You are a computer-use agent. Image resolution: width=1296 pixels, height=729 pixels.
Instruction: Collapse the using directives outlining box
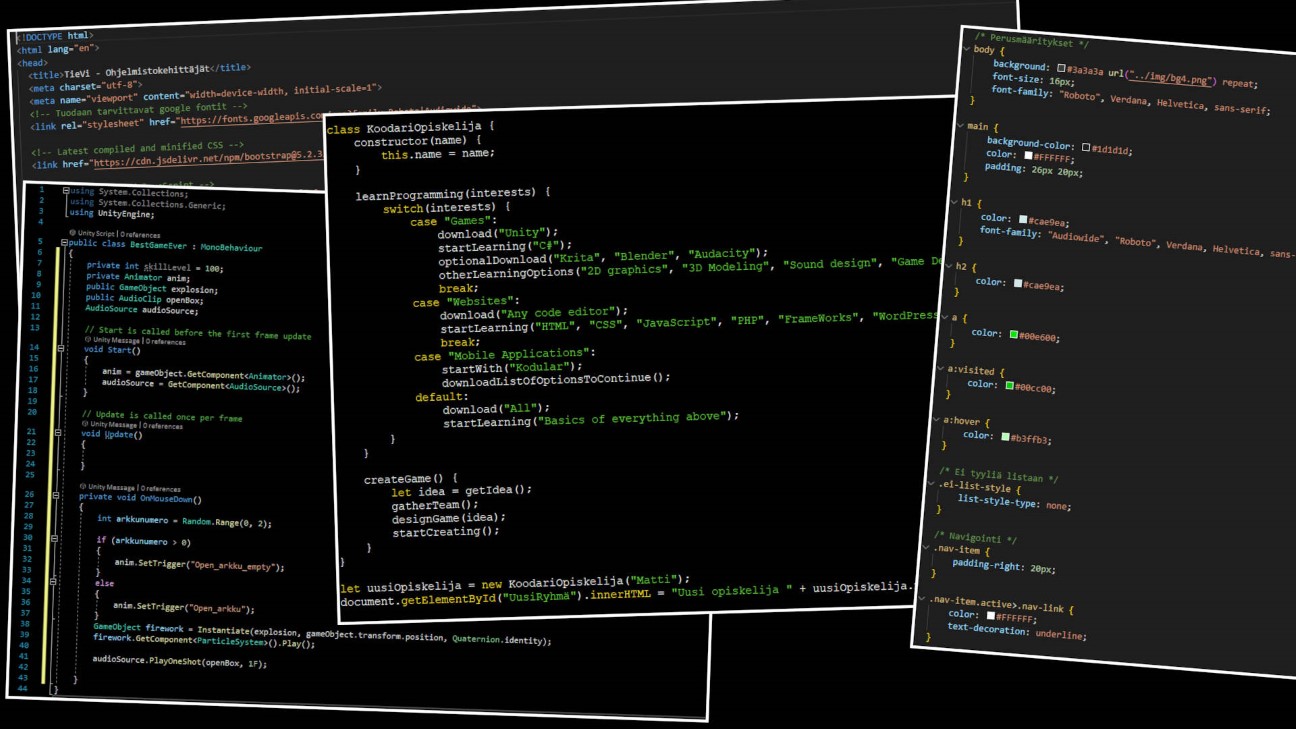click(x=66, y=191)
